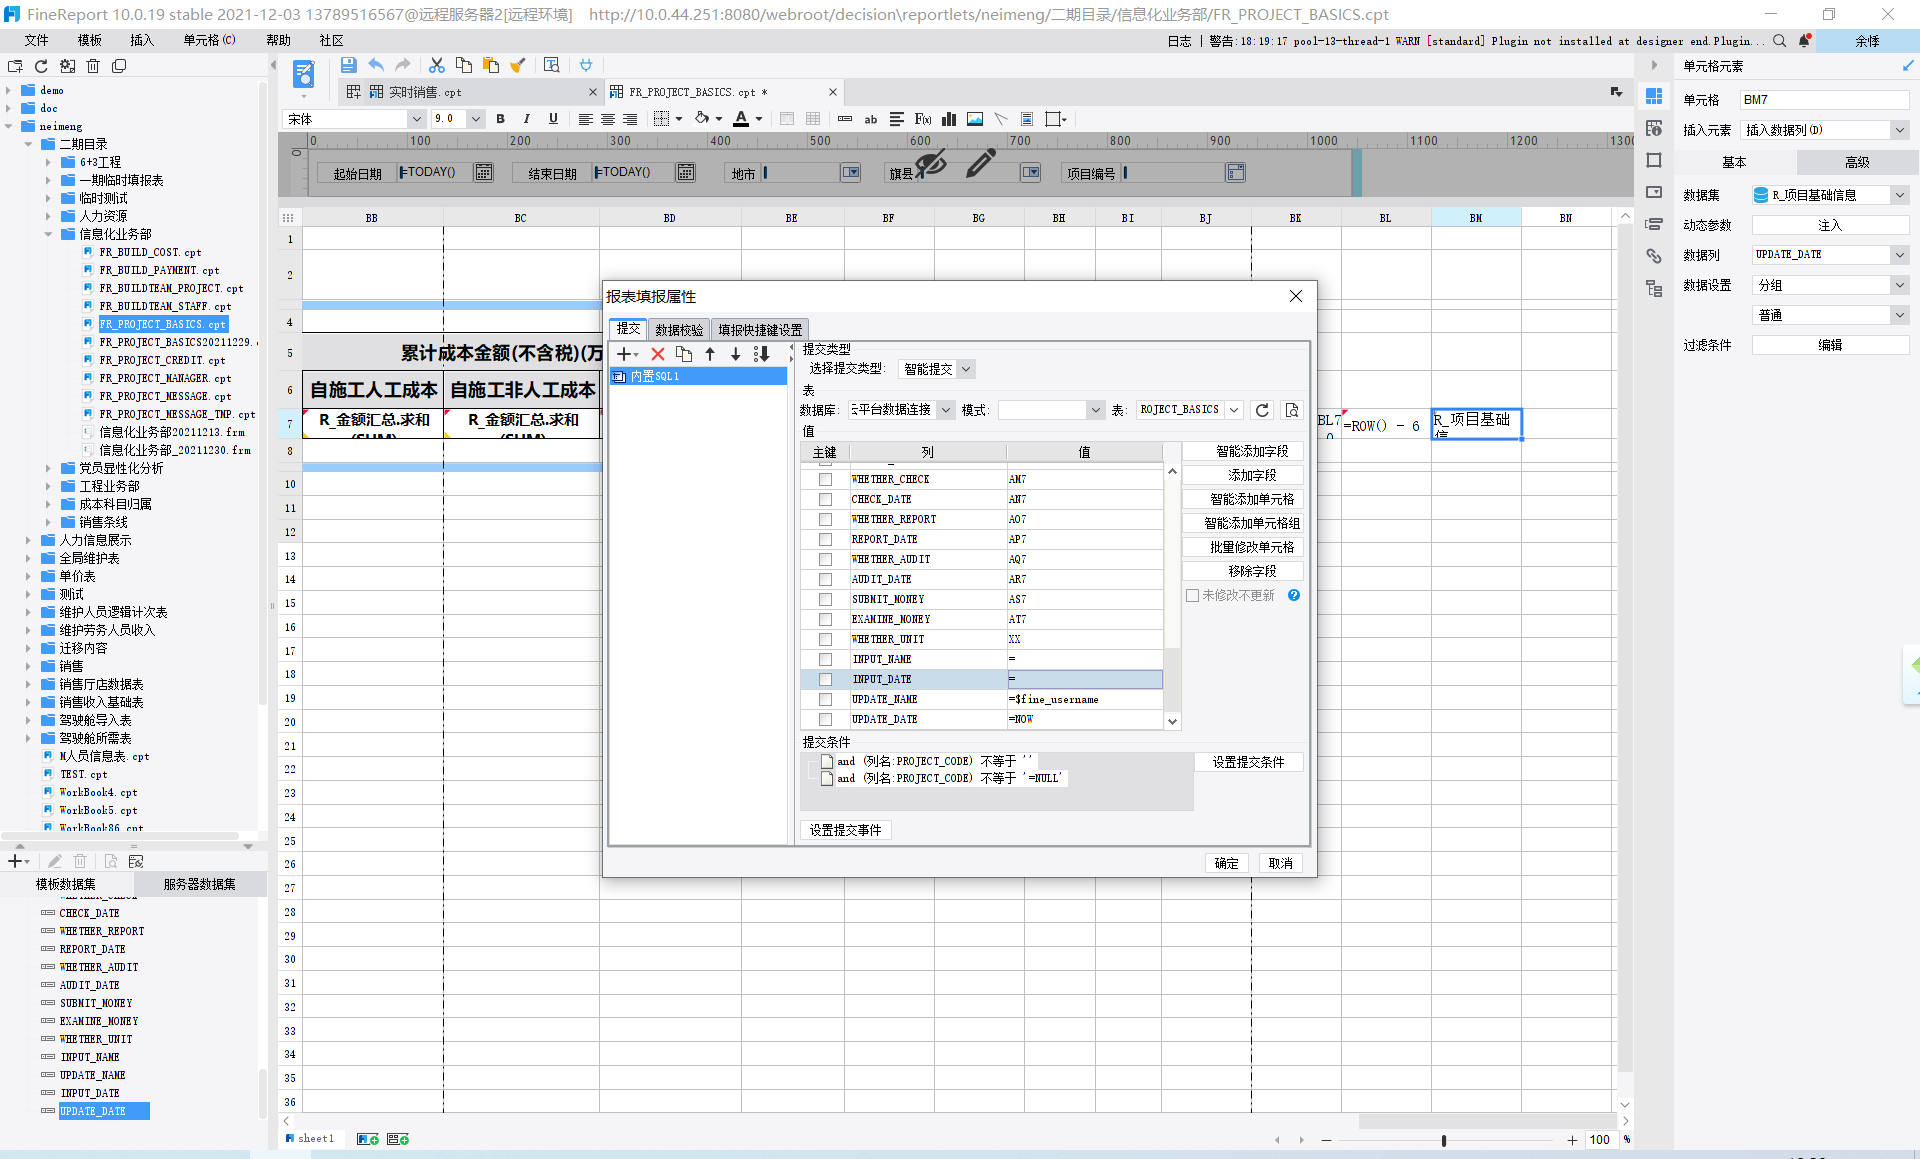Viewport: 1920px width, 1159px height.
Task: Open the notifications bell icon
Action: [x=1805, y=41]
